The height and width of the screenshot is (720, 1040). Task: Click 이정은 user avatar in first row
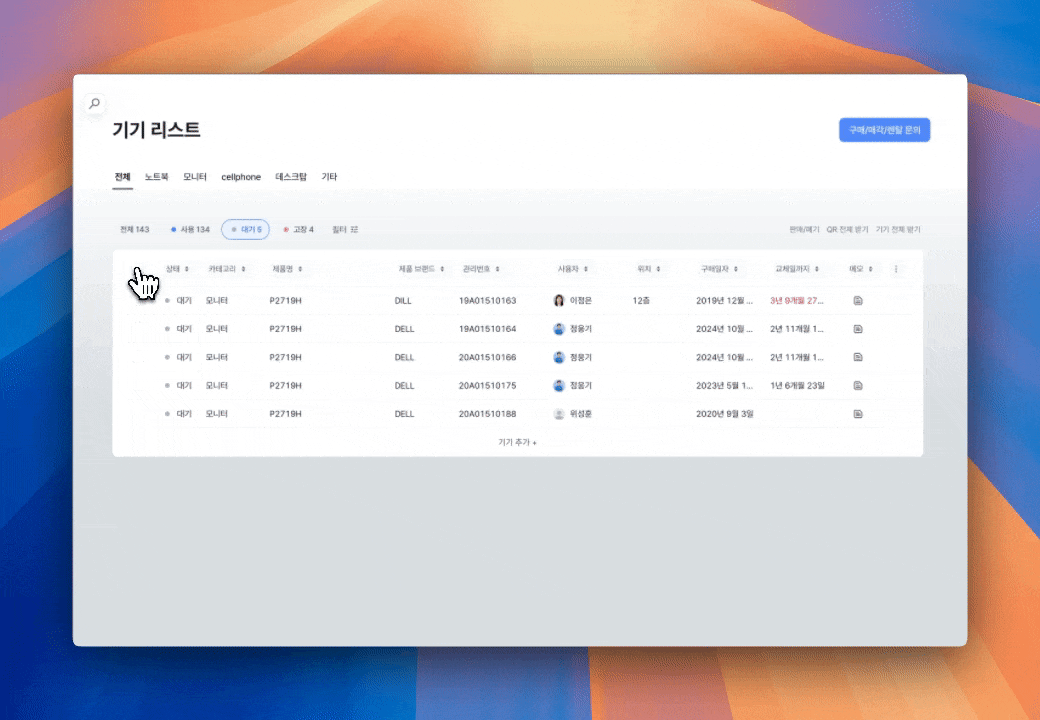click(559, 300)
